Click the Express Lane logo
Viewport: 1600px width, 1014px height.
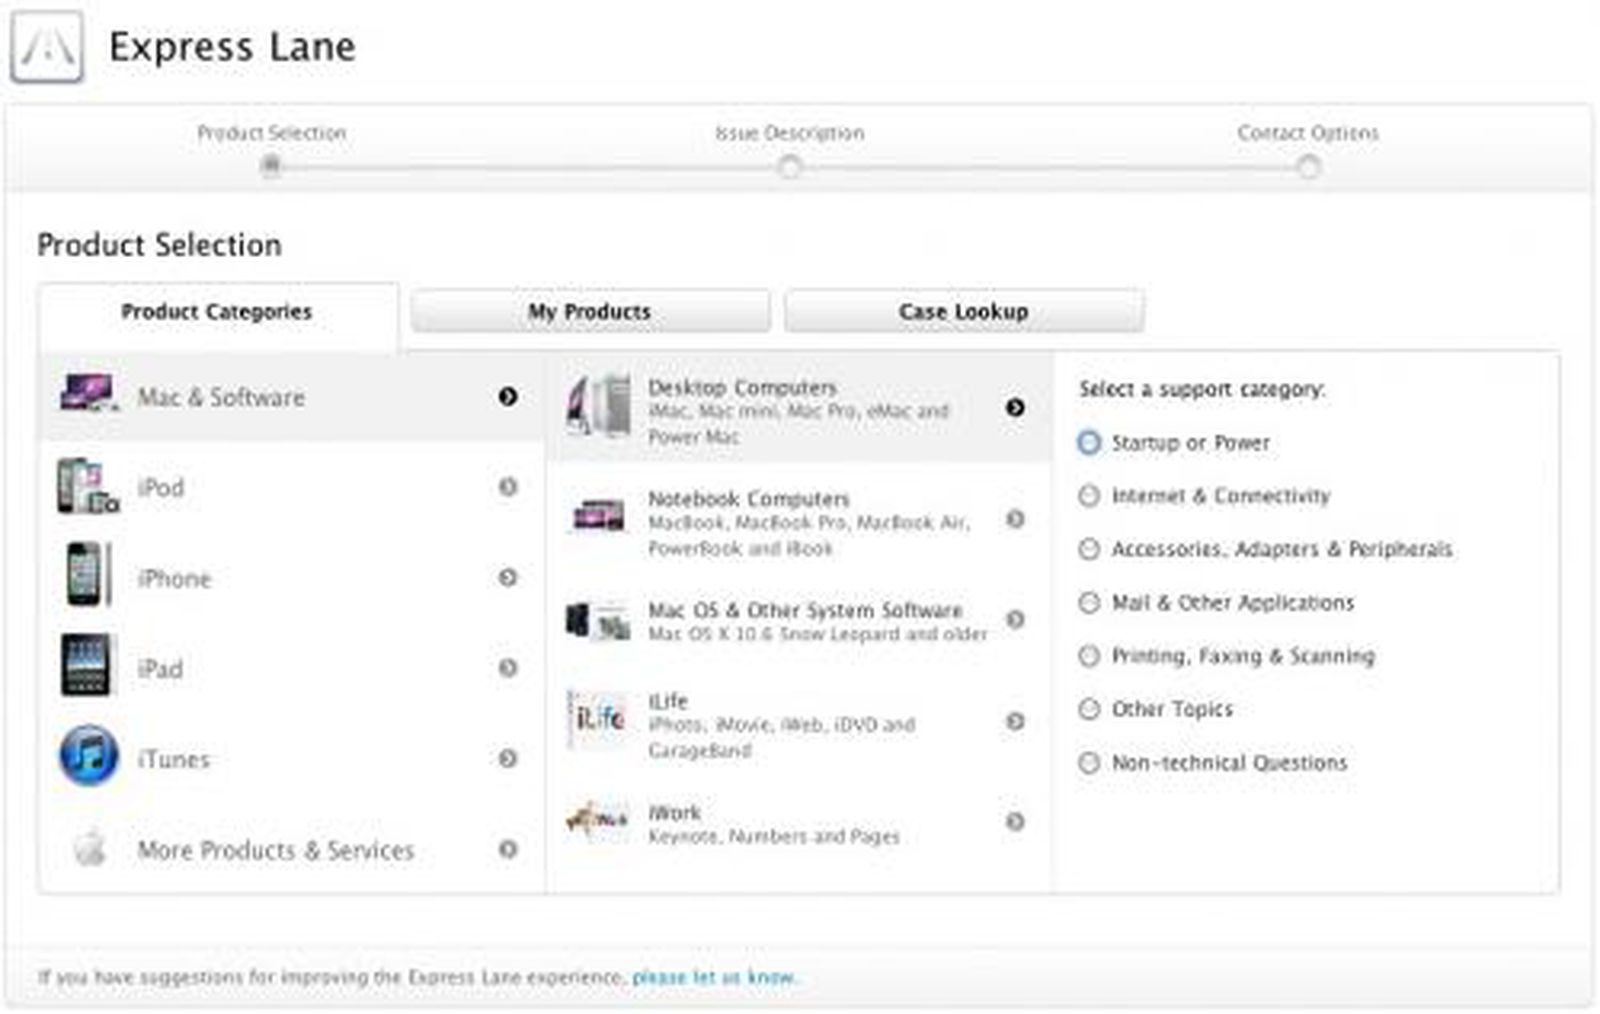point(46,46)
